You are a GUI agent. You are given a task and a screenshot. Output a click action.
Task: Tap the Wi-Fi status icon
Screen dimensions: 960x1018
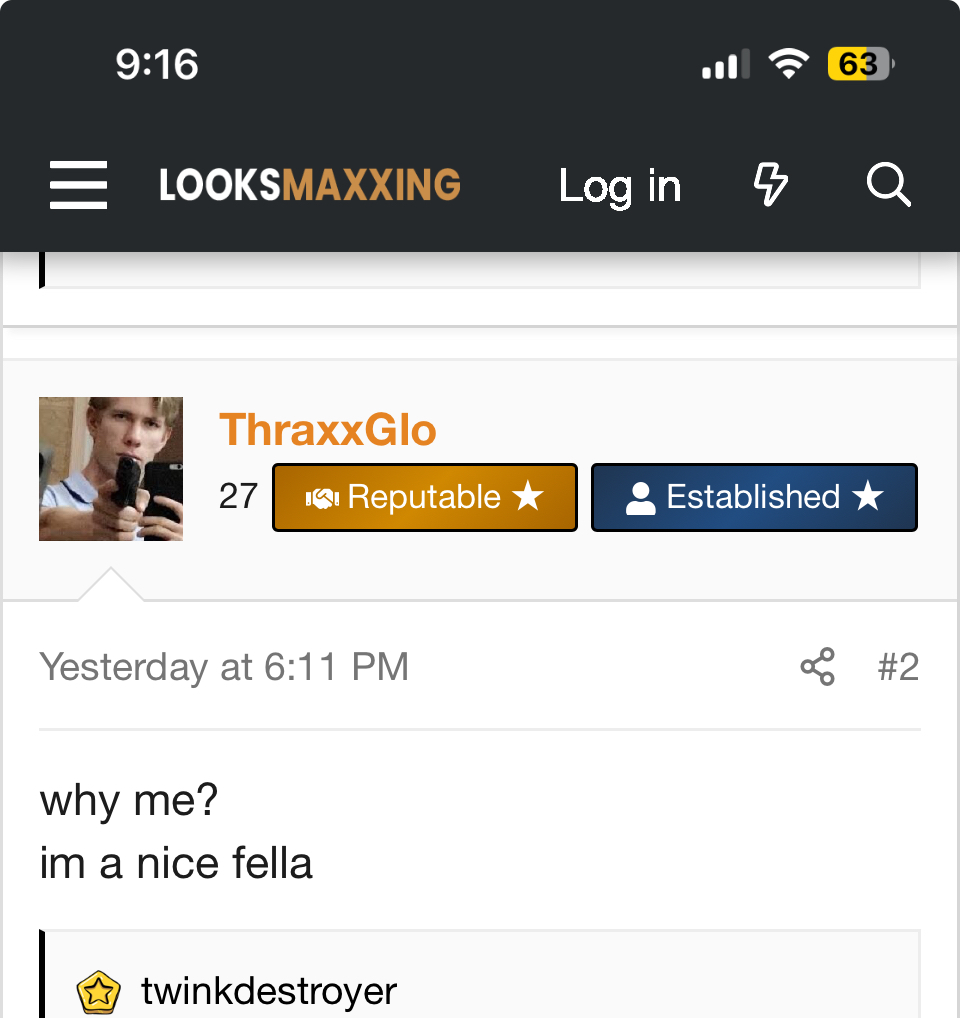coord(789,64)
